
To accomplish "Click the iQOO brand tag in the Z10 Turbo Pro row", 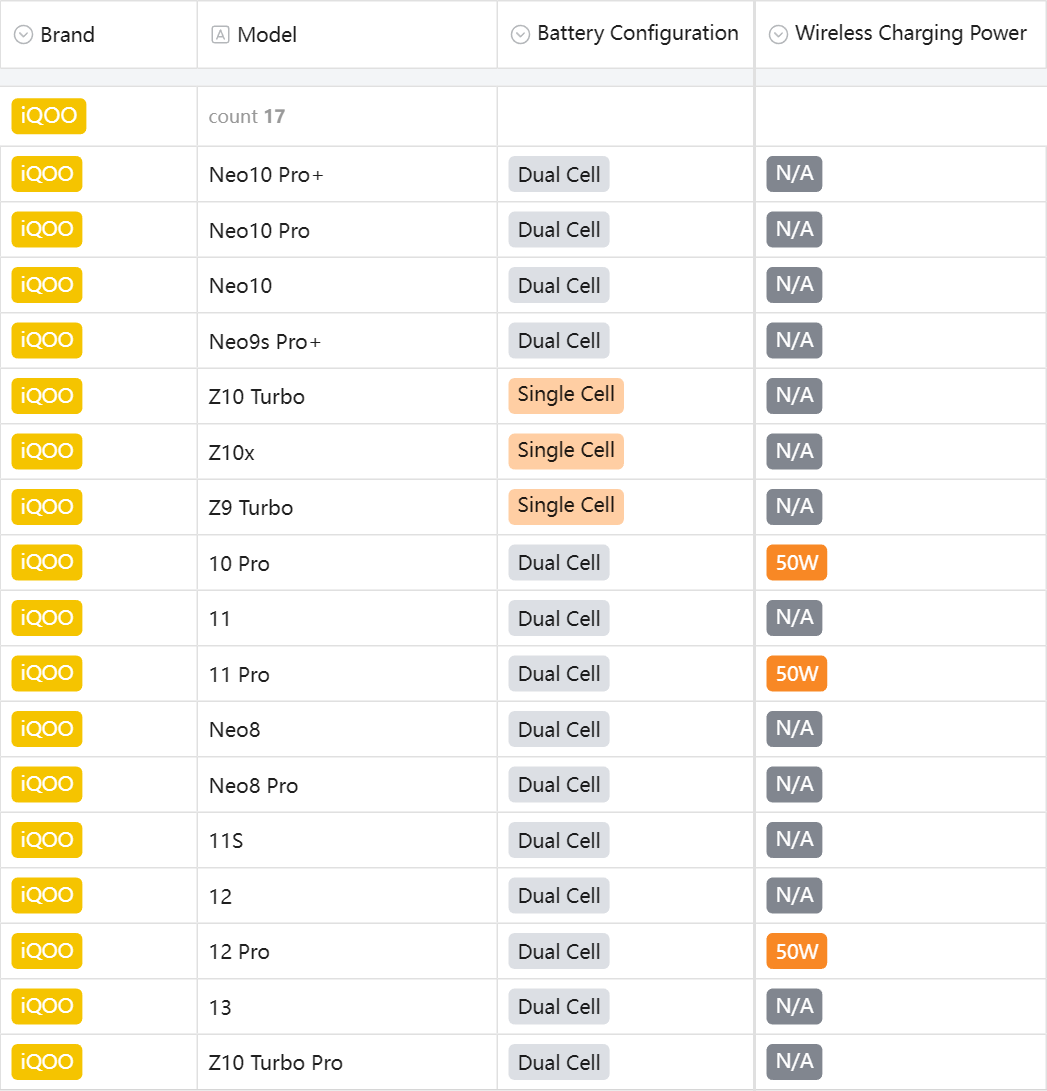I will pos(47,1062).
